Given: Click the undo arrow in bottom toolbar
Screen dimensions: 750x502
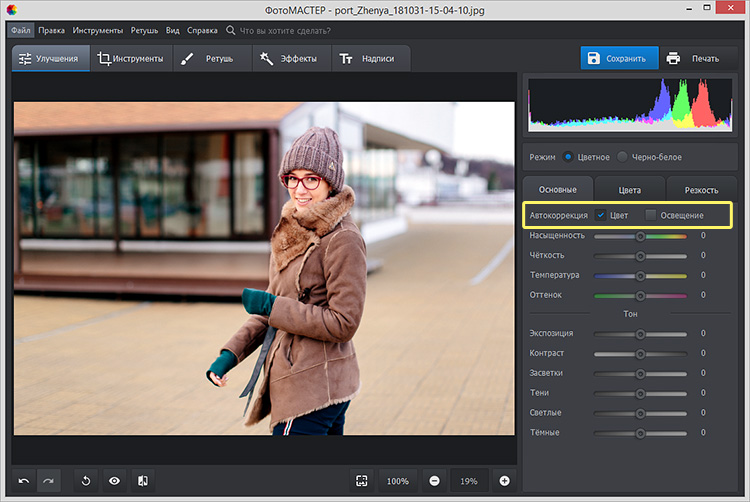Looking at the screenshot, I should pyautogui.click(x=24, y=481).
